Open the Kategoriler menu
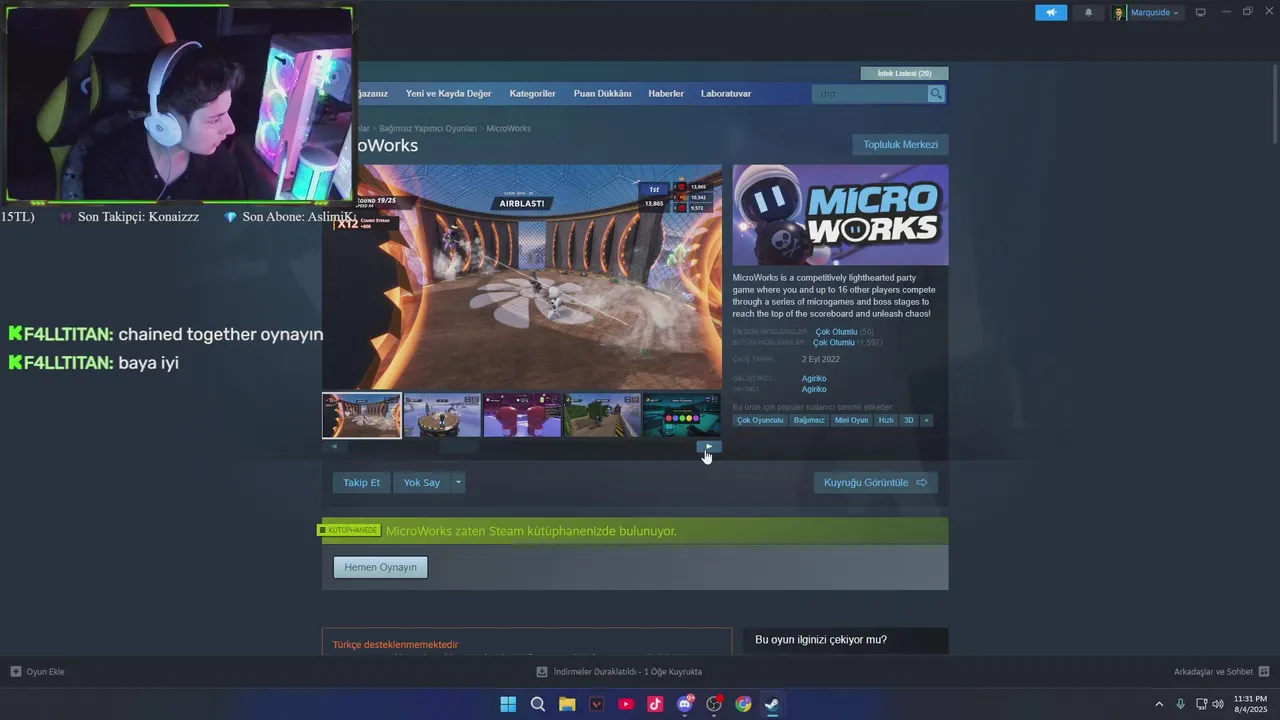Viewport: 1280px width, 720px height. (532, 93)
